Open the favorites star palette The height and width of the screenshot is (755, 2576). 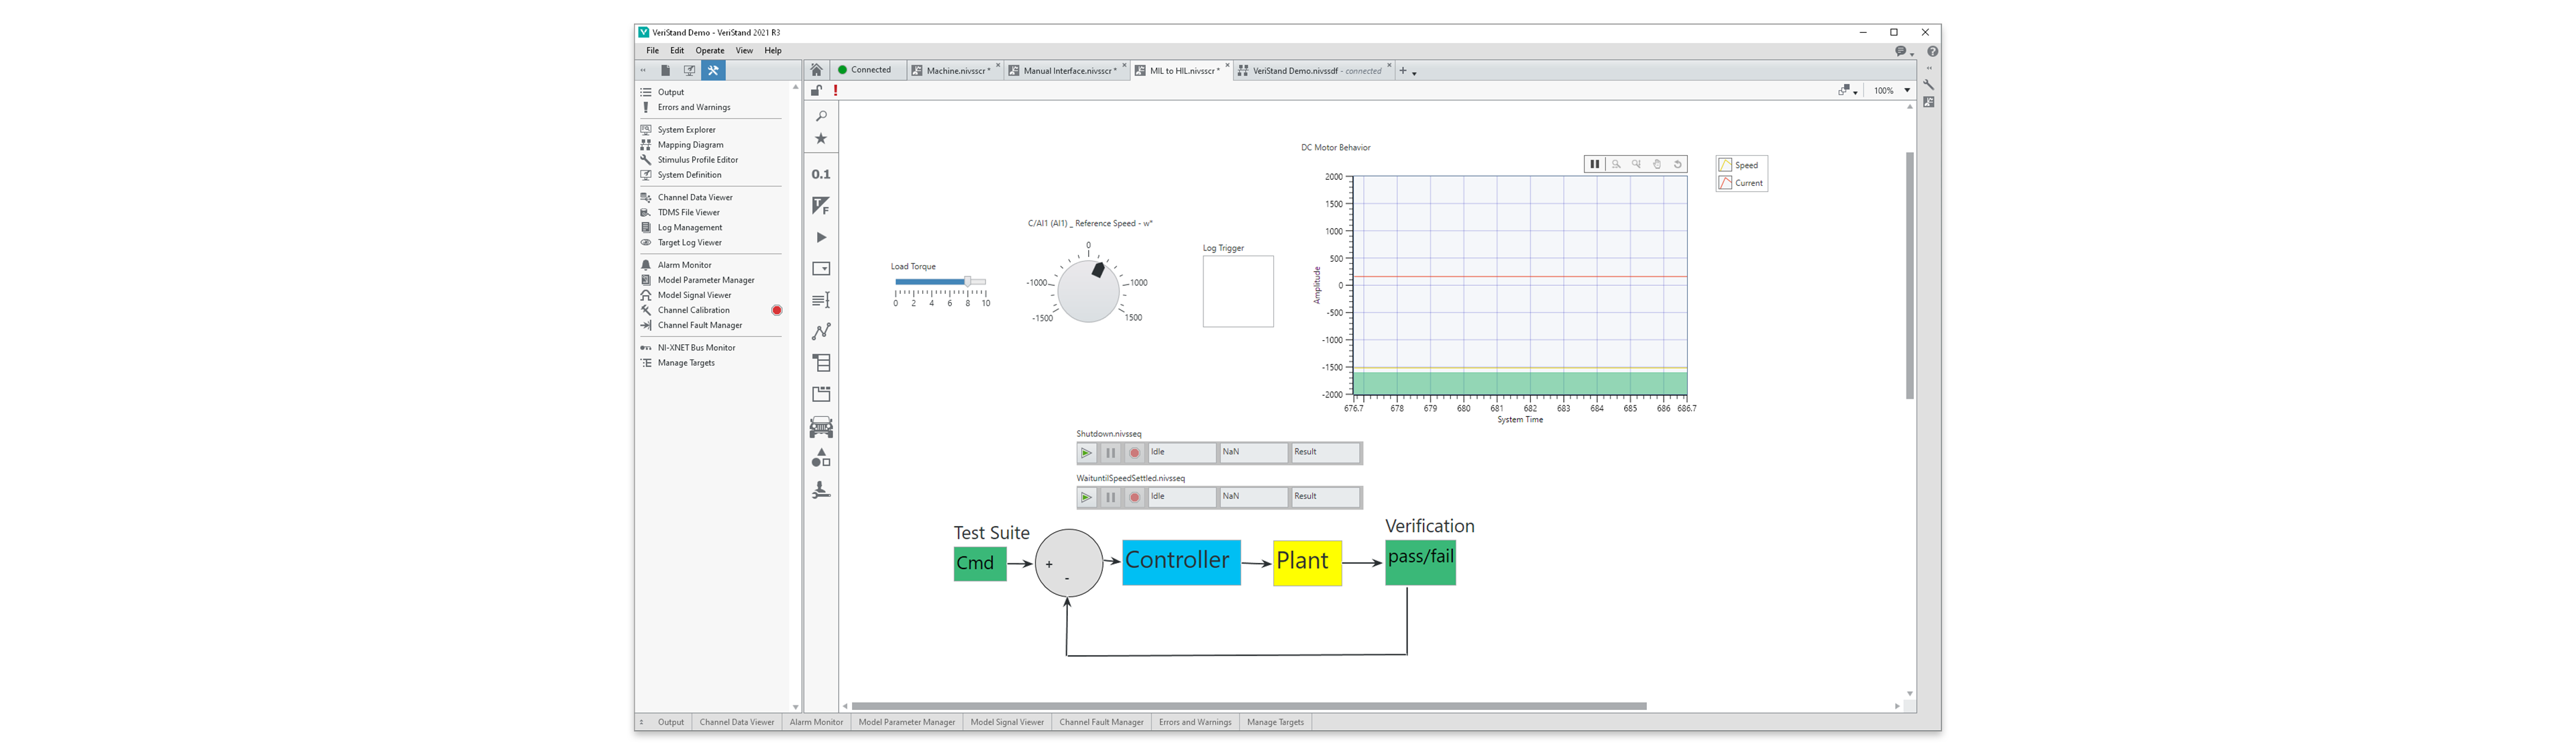(821, 139)
